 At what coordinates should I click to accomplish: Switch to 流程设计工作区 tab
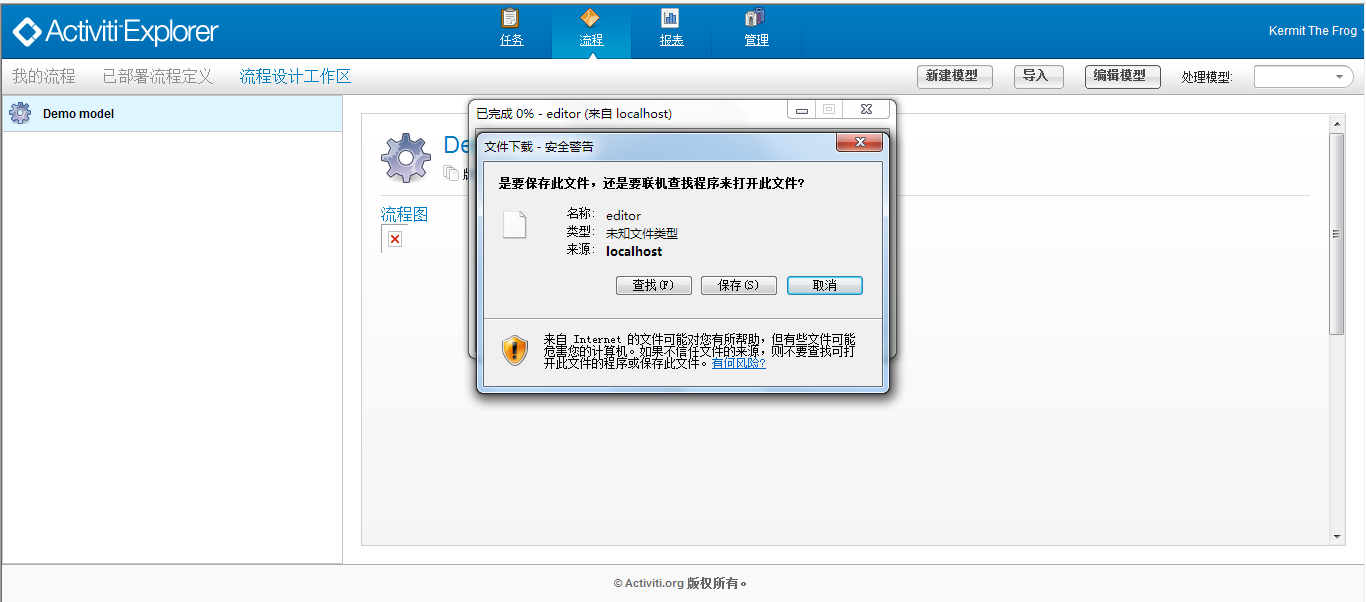point(295,76)
